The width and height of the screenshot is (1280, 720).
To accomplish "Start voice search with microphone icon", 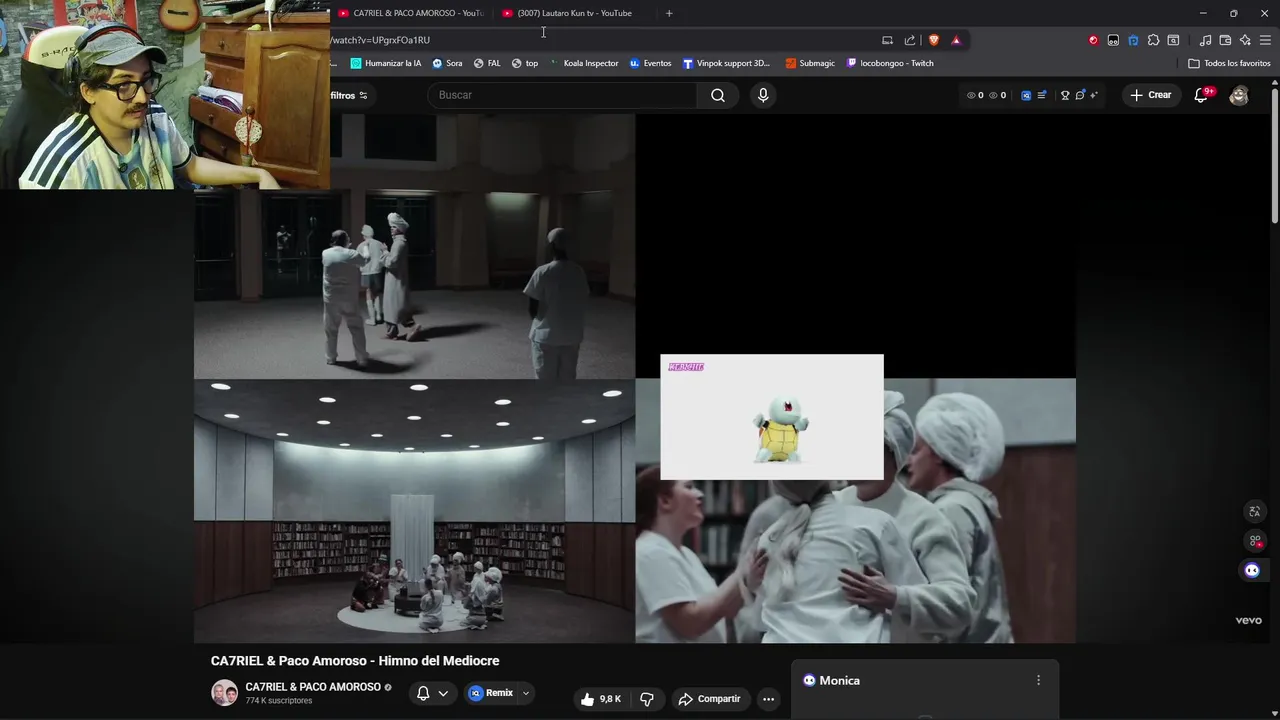I will (763, 95).
